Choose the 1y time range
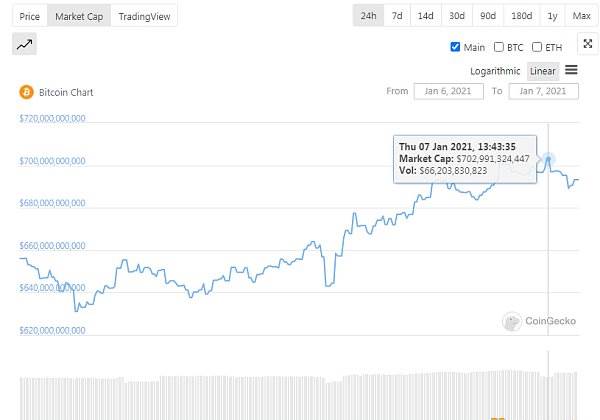The width and height of the screenshot is (600, 420). click(x=552, y=16)
